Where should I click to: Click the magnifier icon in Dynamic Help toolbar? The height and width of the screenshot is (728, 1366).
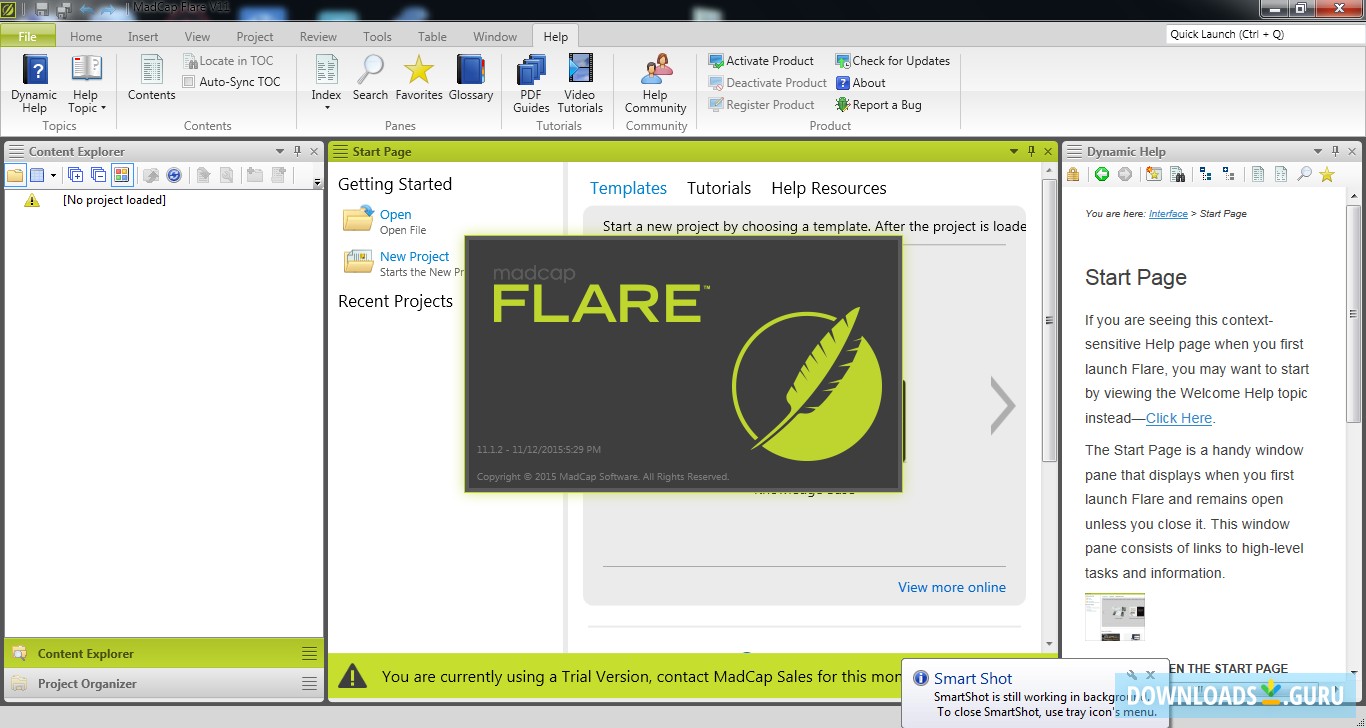pos(1304,175)
